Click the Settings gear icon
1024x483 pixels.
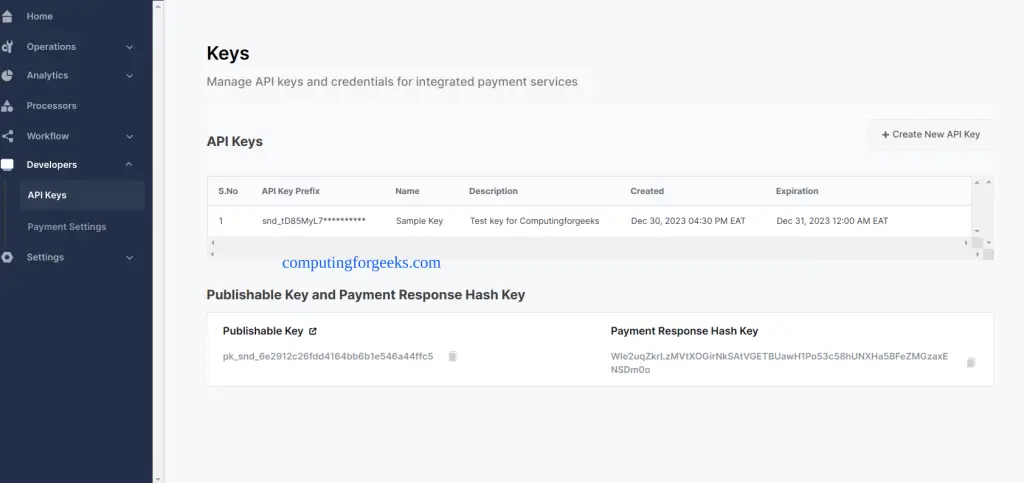click(x=7, y=257)
